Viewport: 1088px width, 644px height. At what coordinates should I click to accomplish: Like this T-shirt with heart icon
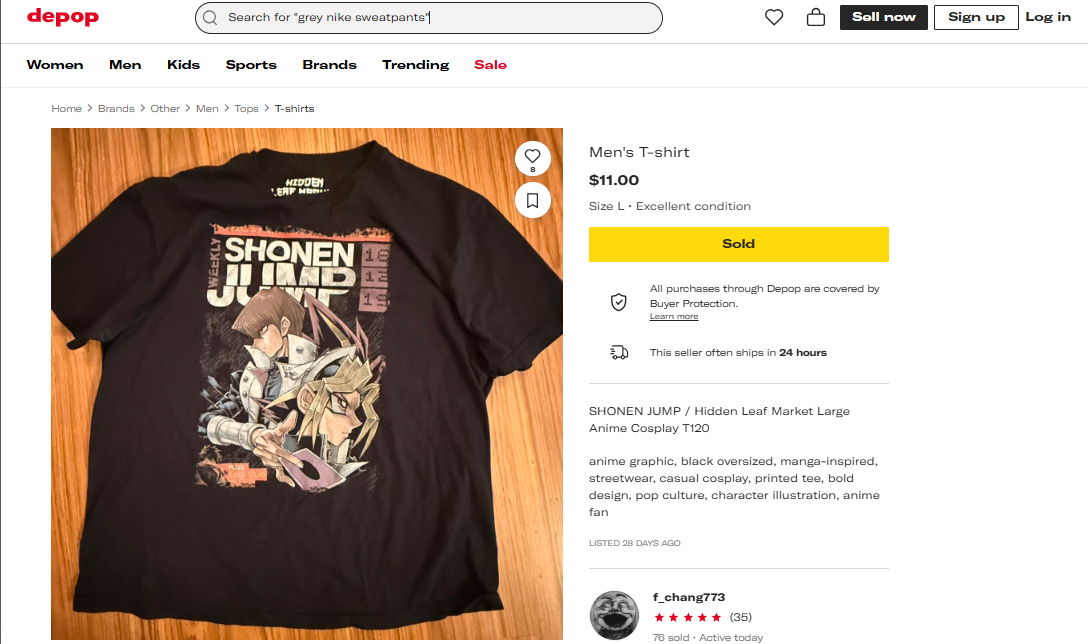[532, 156]
